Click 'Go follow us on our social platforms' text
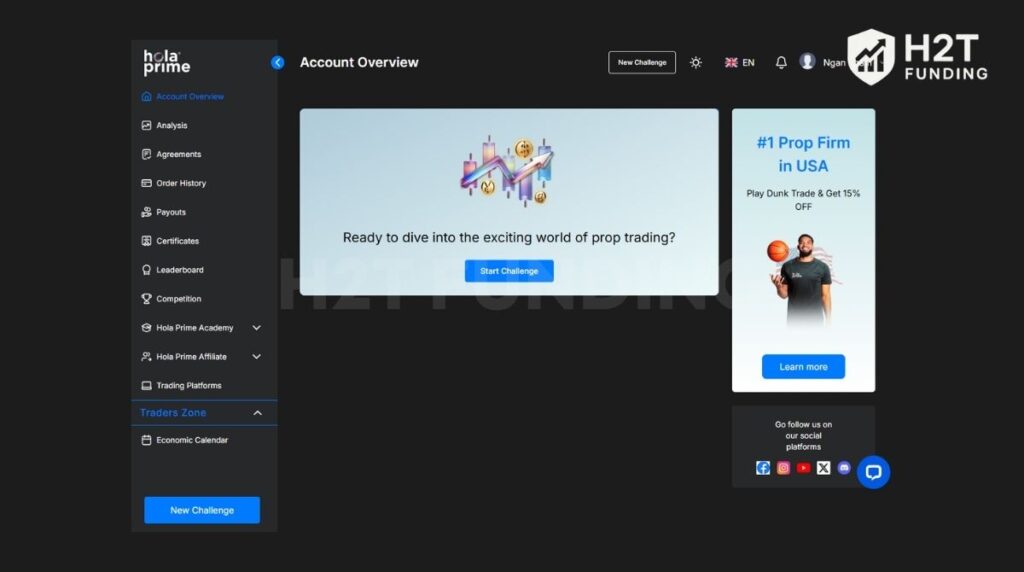 pyautogui.click(x=803, y=436)
